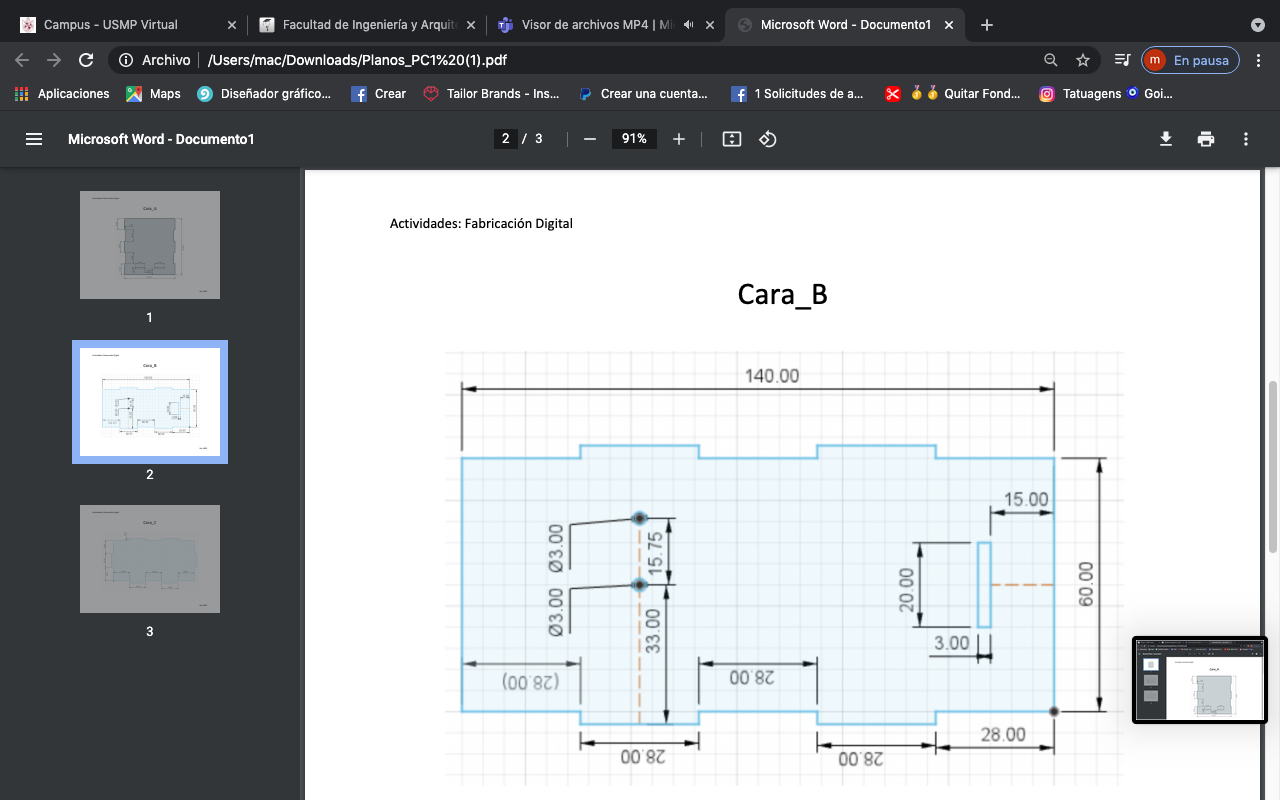Reload the current page
The height and width of the screenshot is (800, 1280).
(86, 60)
